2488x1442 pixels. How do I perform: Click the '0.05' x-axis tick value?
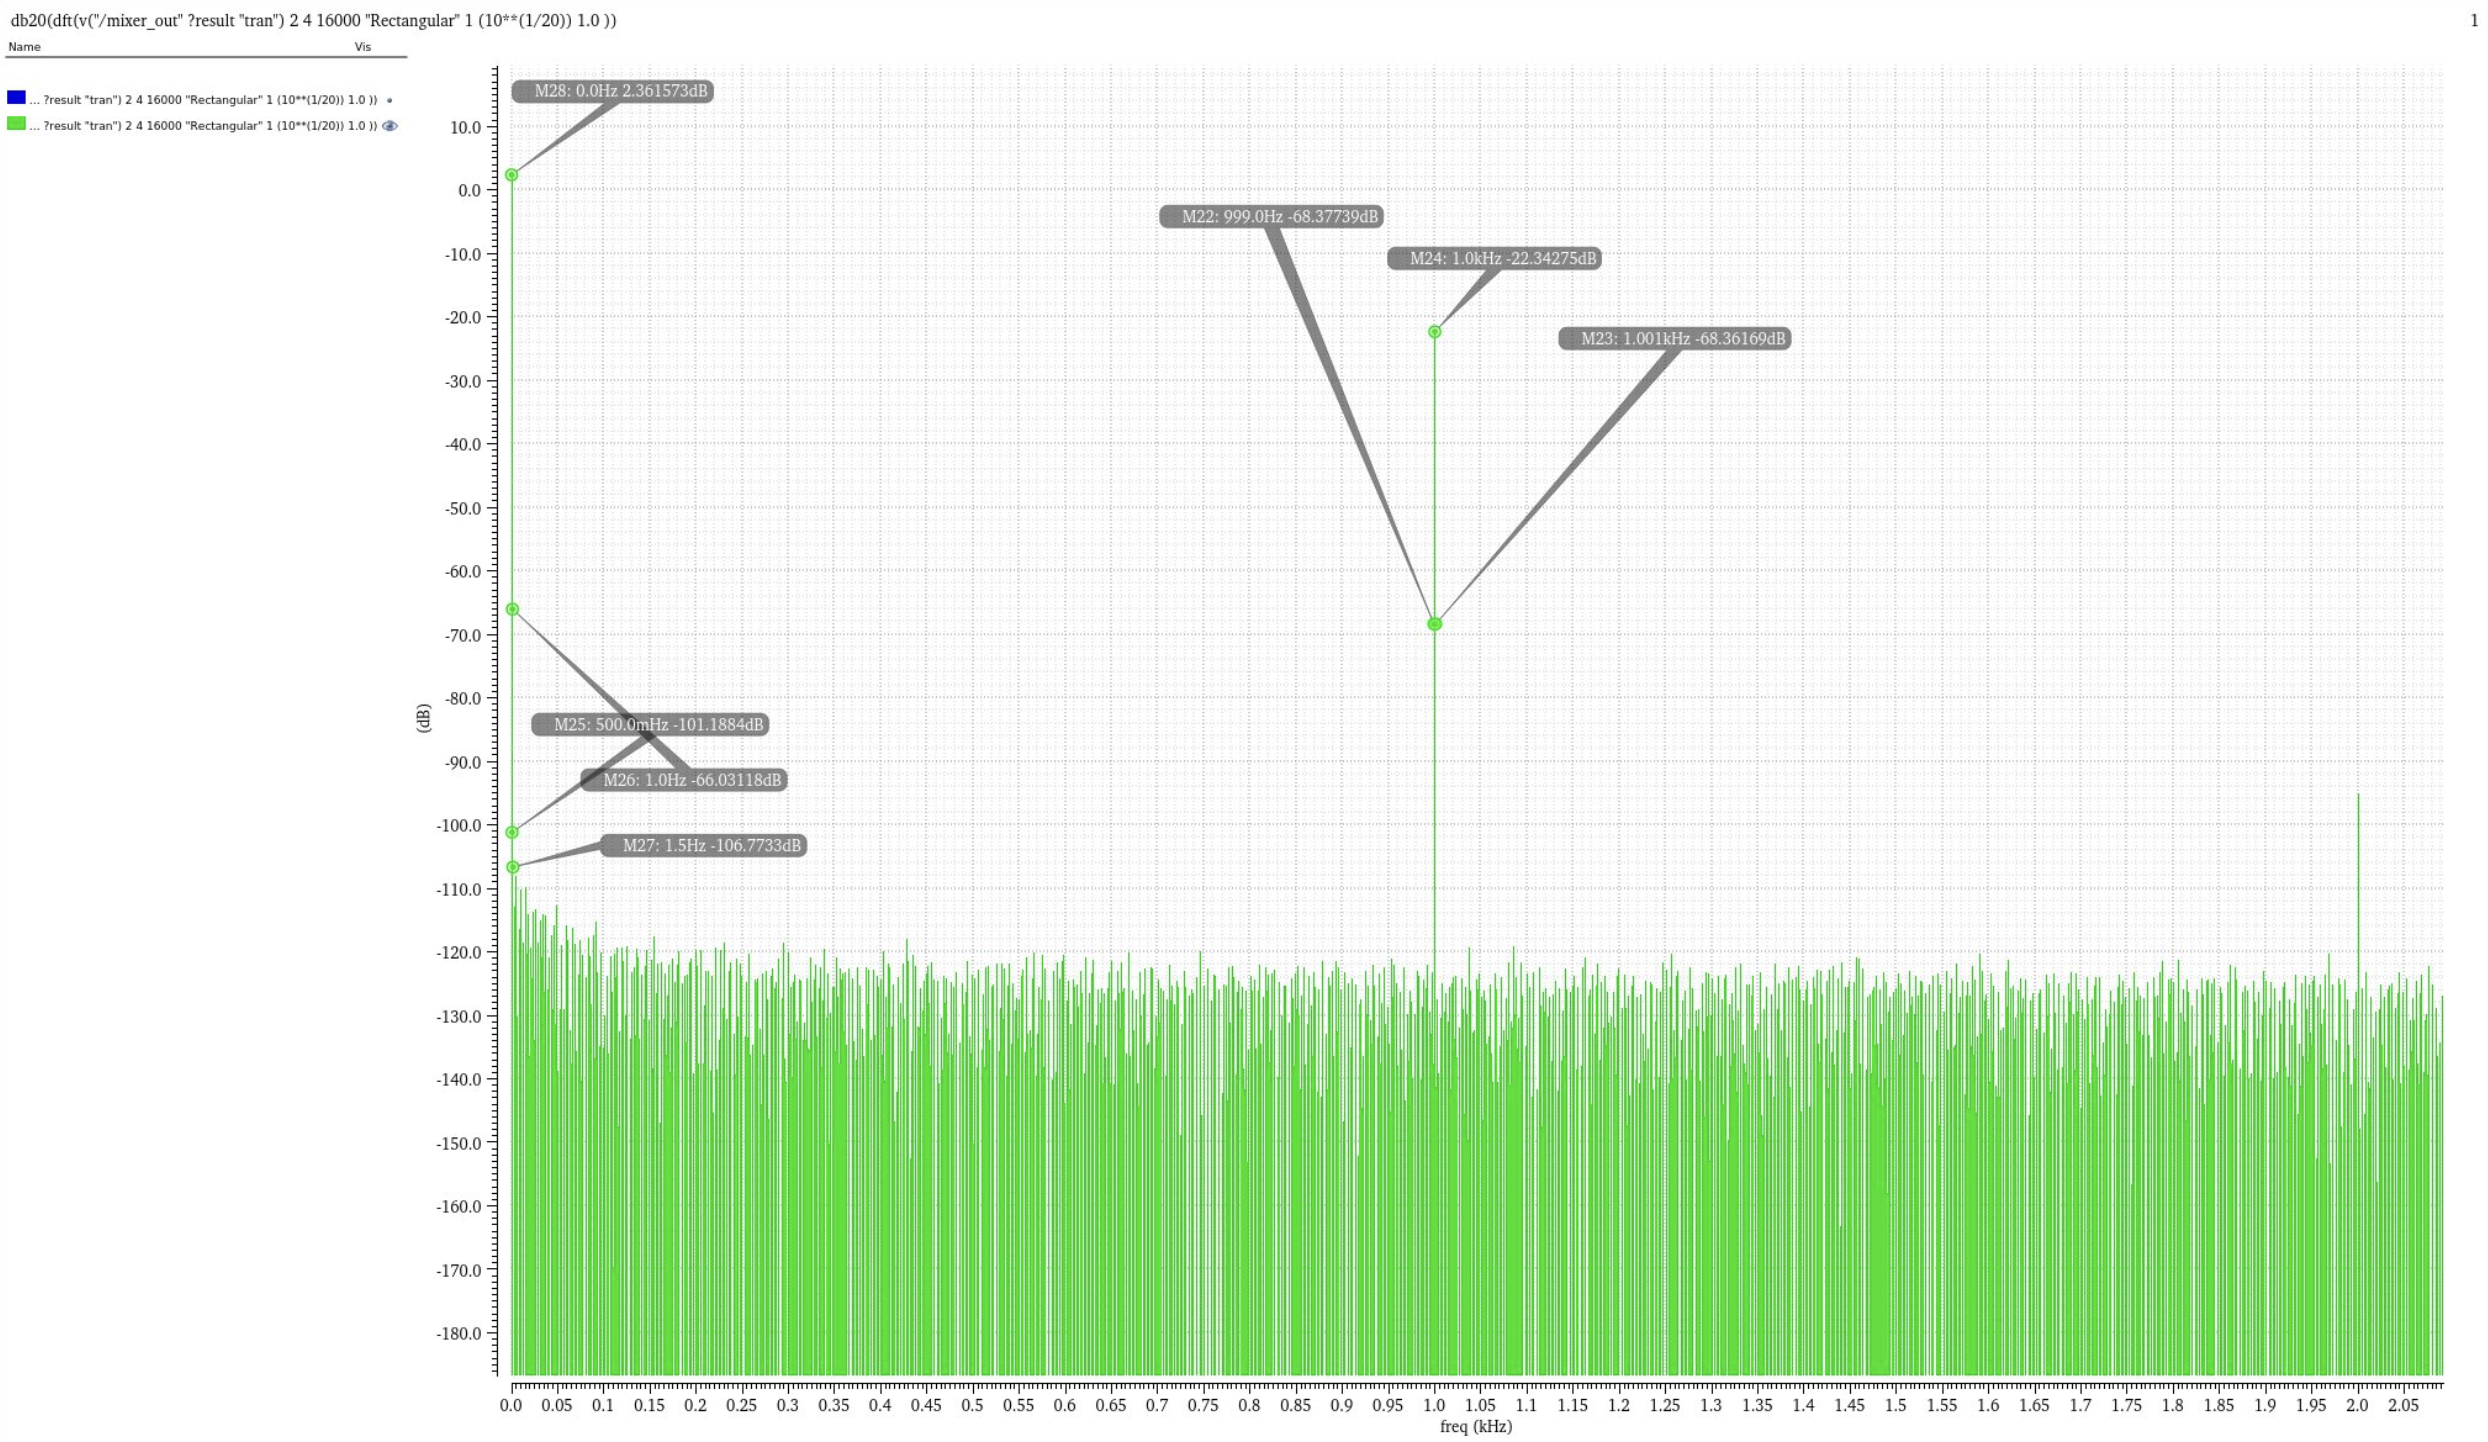click(x=557, y=1405)
